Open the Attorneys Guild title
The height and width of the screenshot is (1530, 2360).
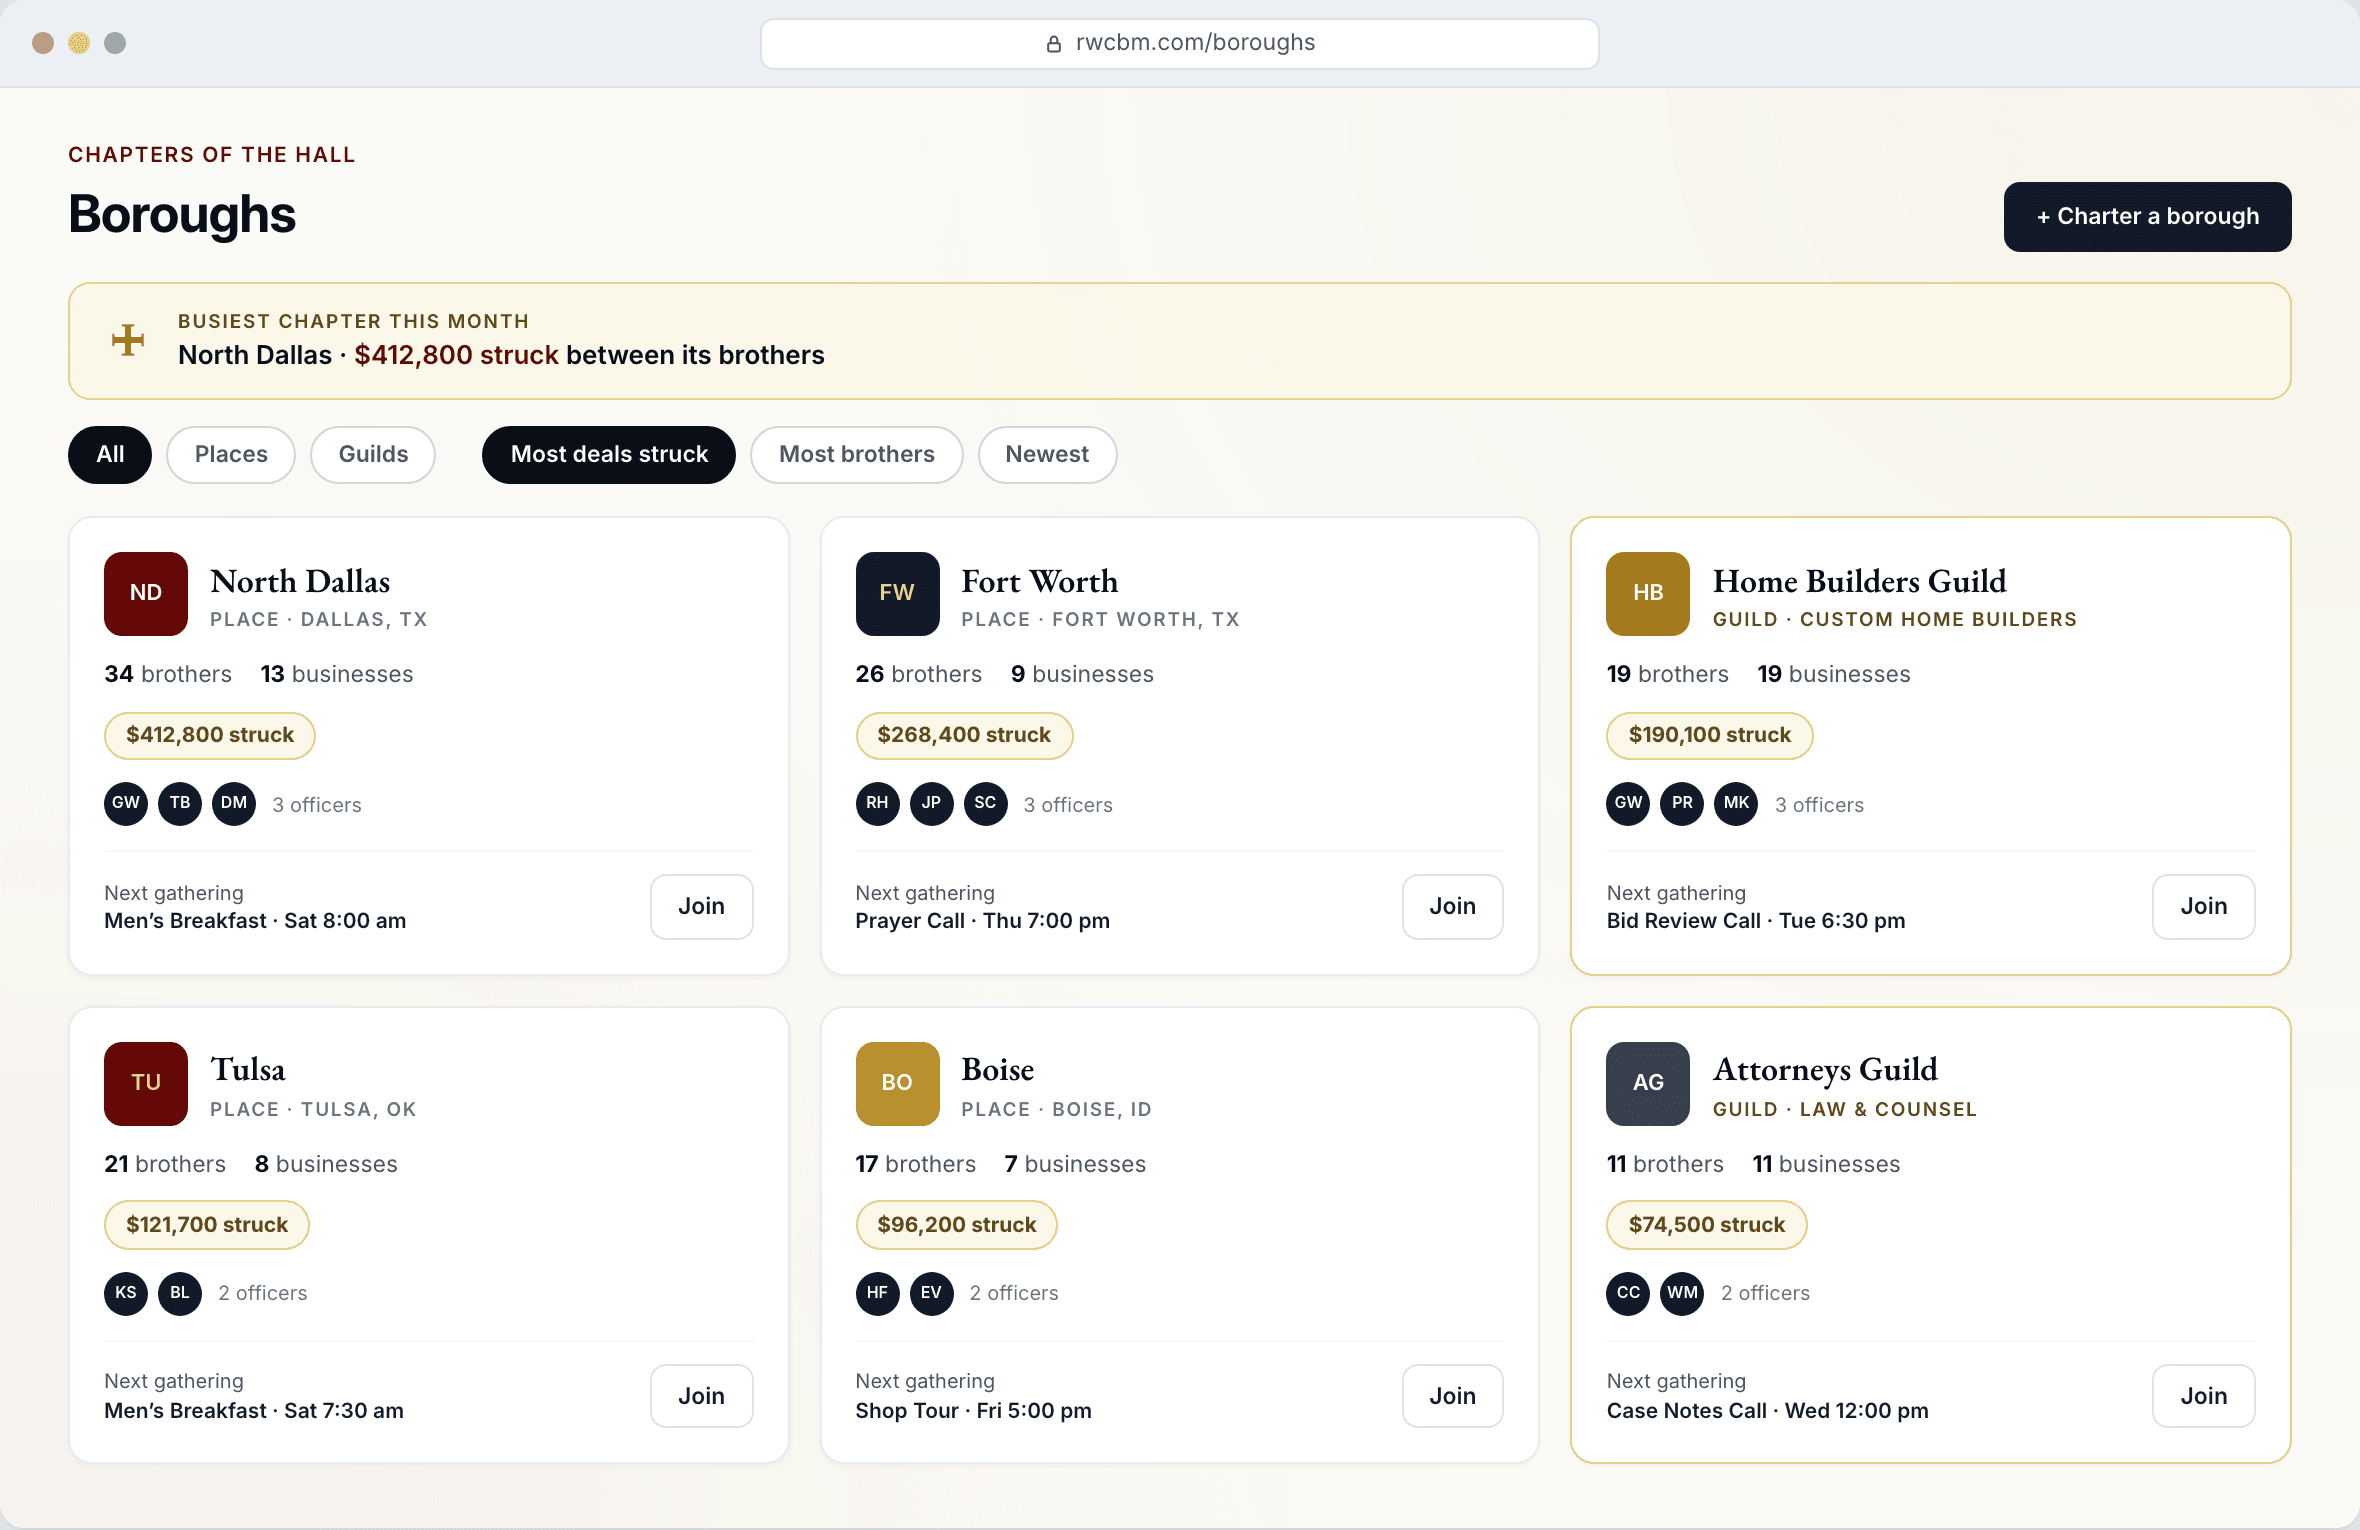coord(1825,1069)
